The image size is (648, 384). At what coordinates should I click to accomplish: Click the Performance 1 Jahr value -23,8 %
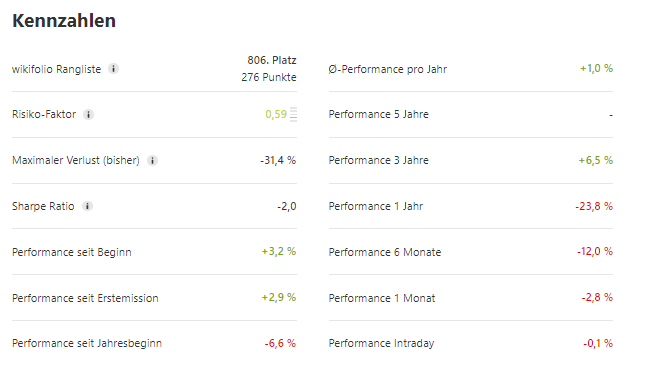[x=594, y=206]
